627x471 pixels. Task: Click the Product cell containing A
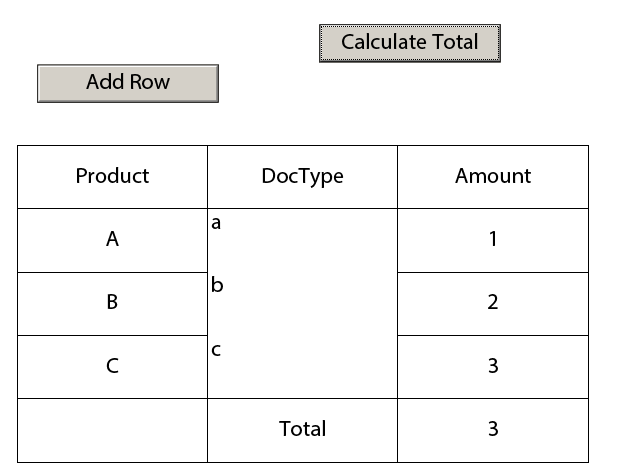pos(112,240)
